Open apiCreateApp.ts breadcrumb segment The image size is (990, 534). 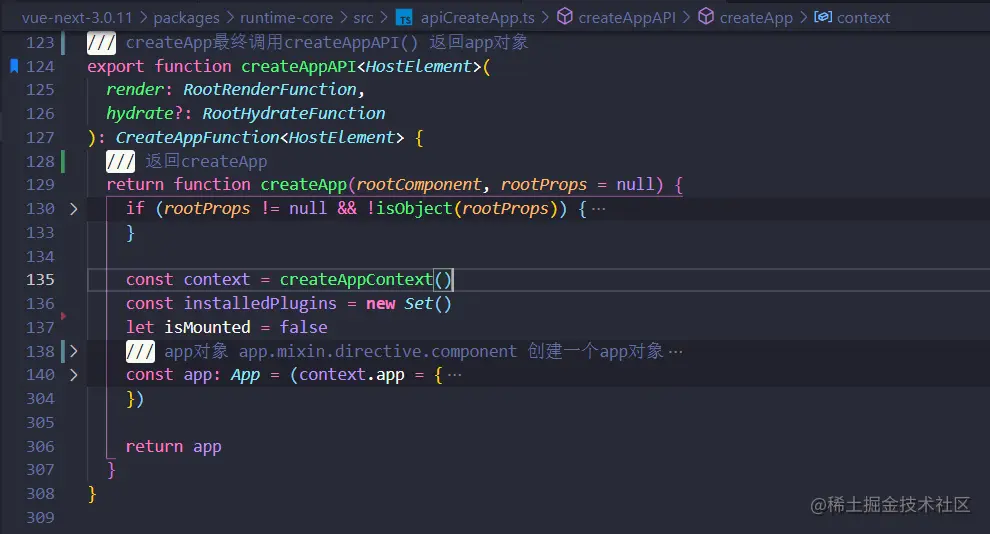point(477,18)
